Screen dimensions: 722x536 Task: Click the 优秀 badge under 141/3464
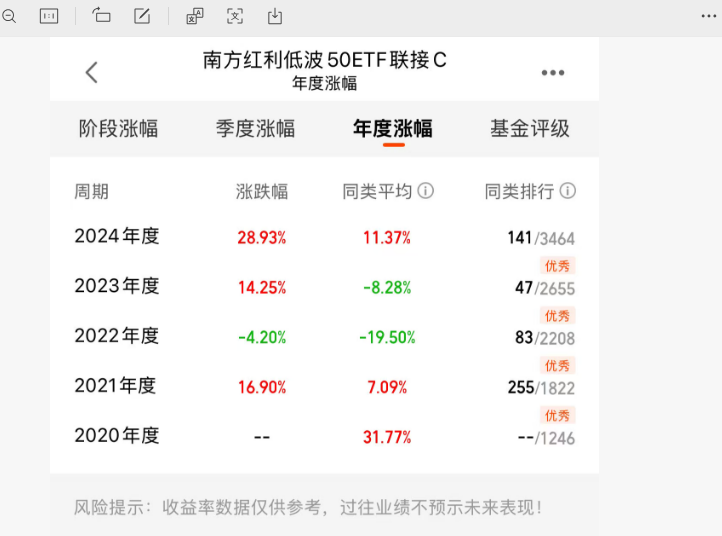(x=557, y=266)
